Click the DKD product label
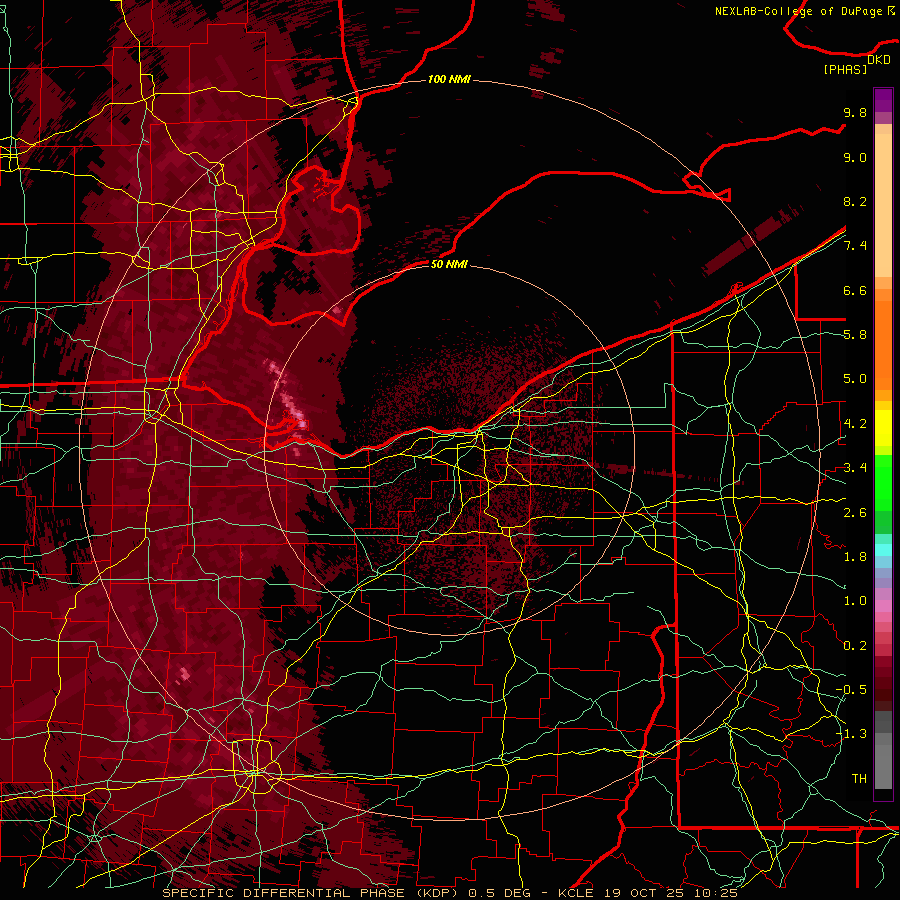900x900 pixels. pos(879,60)
